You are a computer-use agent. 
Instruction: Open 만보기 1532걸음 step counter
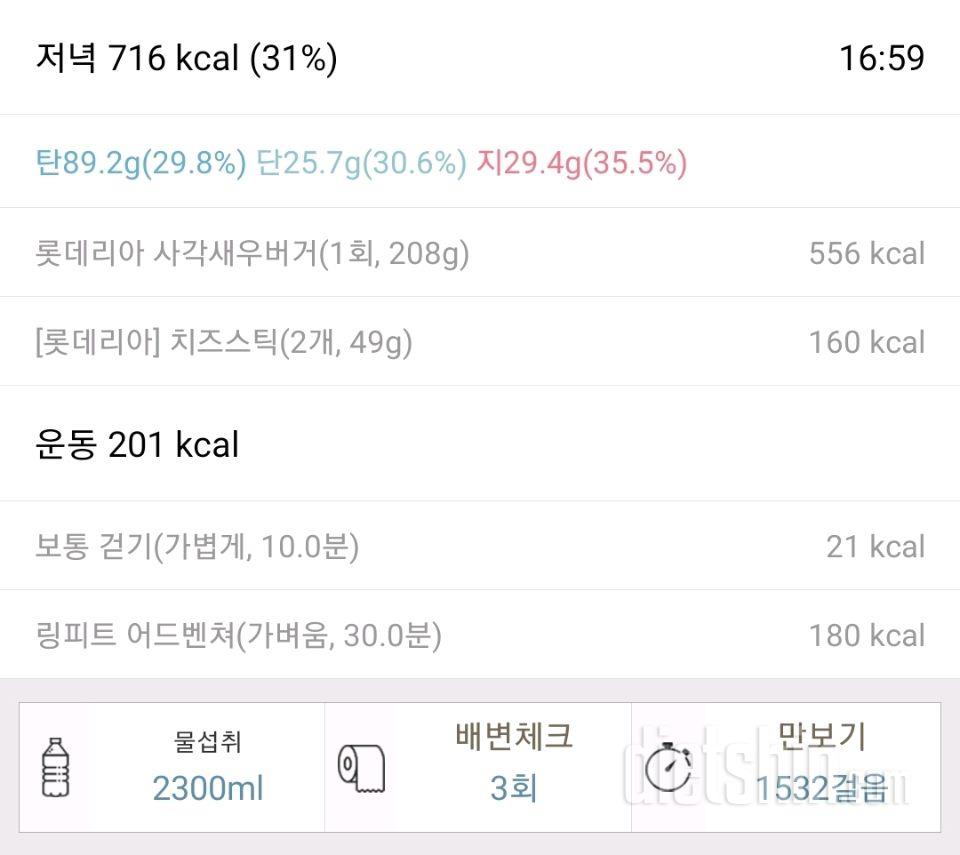point(786,767)
